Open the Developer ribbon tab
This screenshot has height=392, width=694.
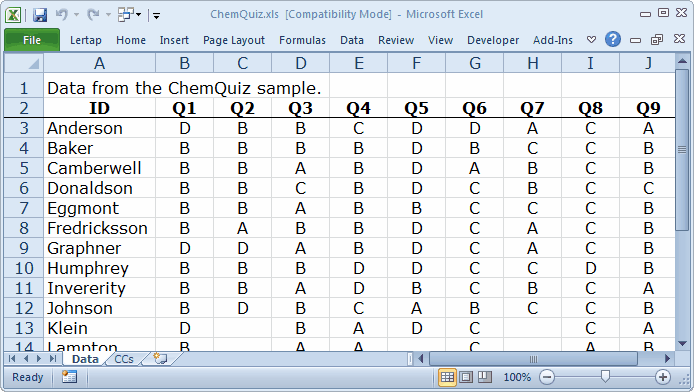point(493,40)
